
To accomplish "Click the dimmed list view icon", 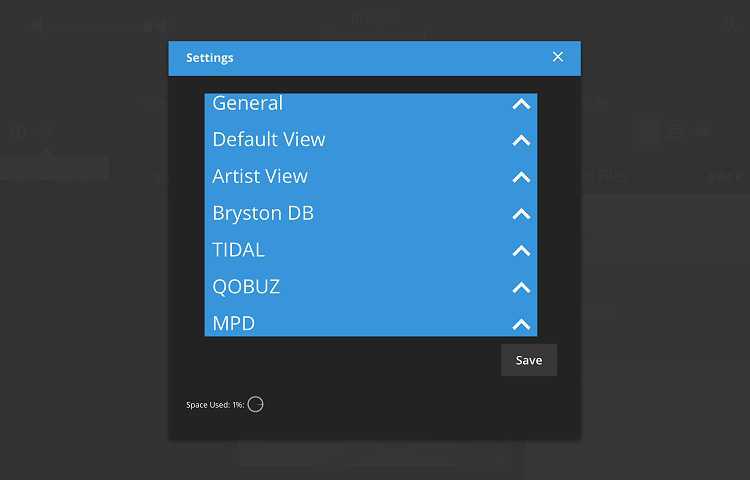I will pos(675,131).
